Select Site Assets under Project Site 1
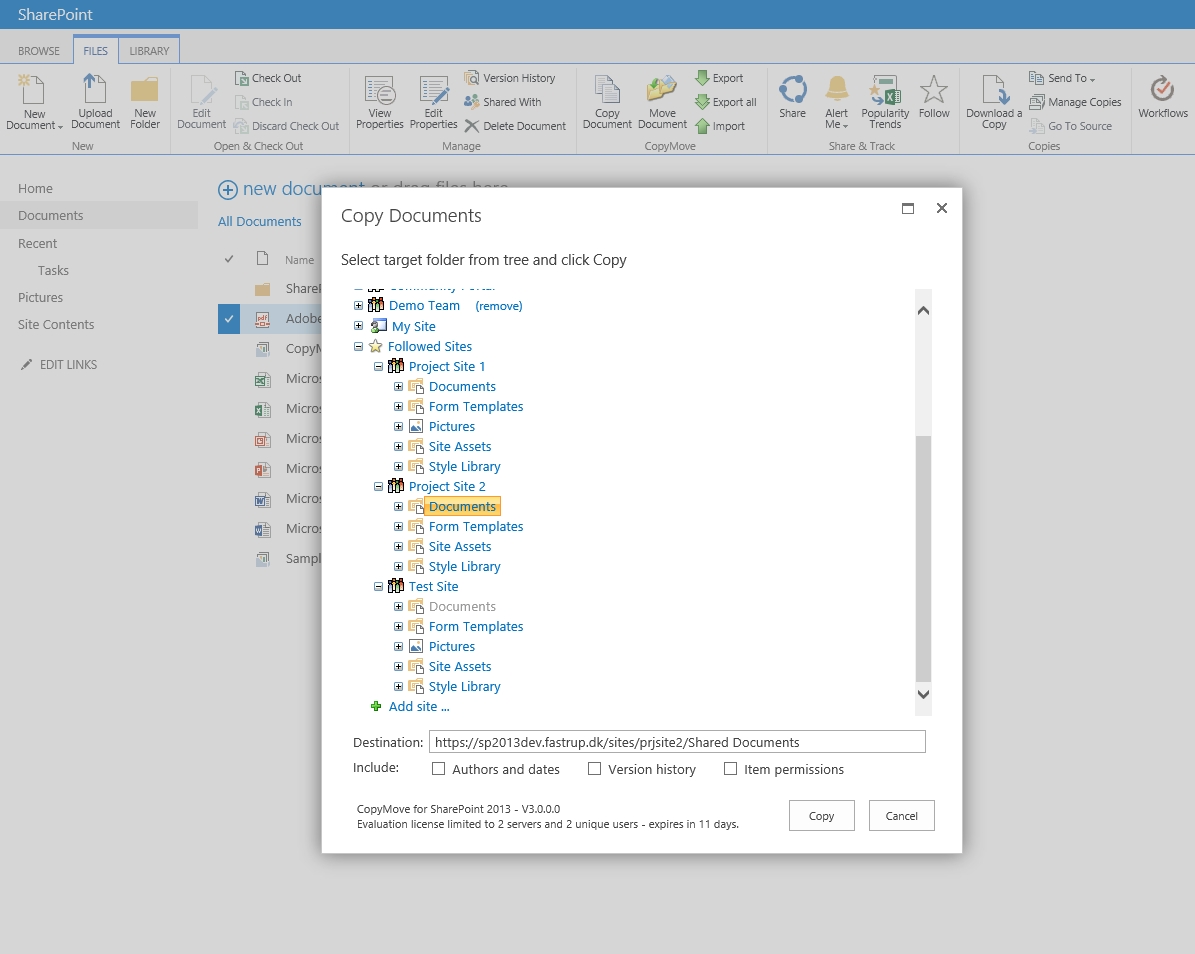This screenshot has width=1195, height=954. pos(460,446)
